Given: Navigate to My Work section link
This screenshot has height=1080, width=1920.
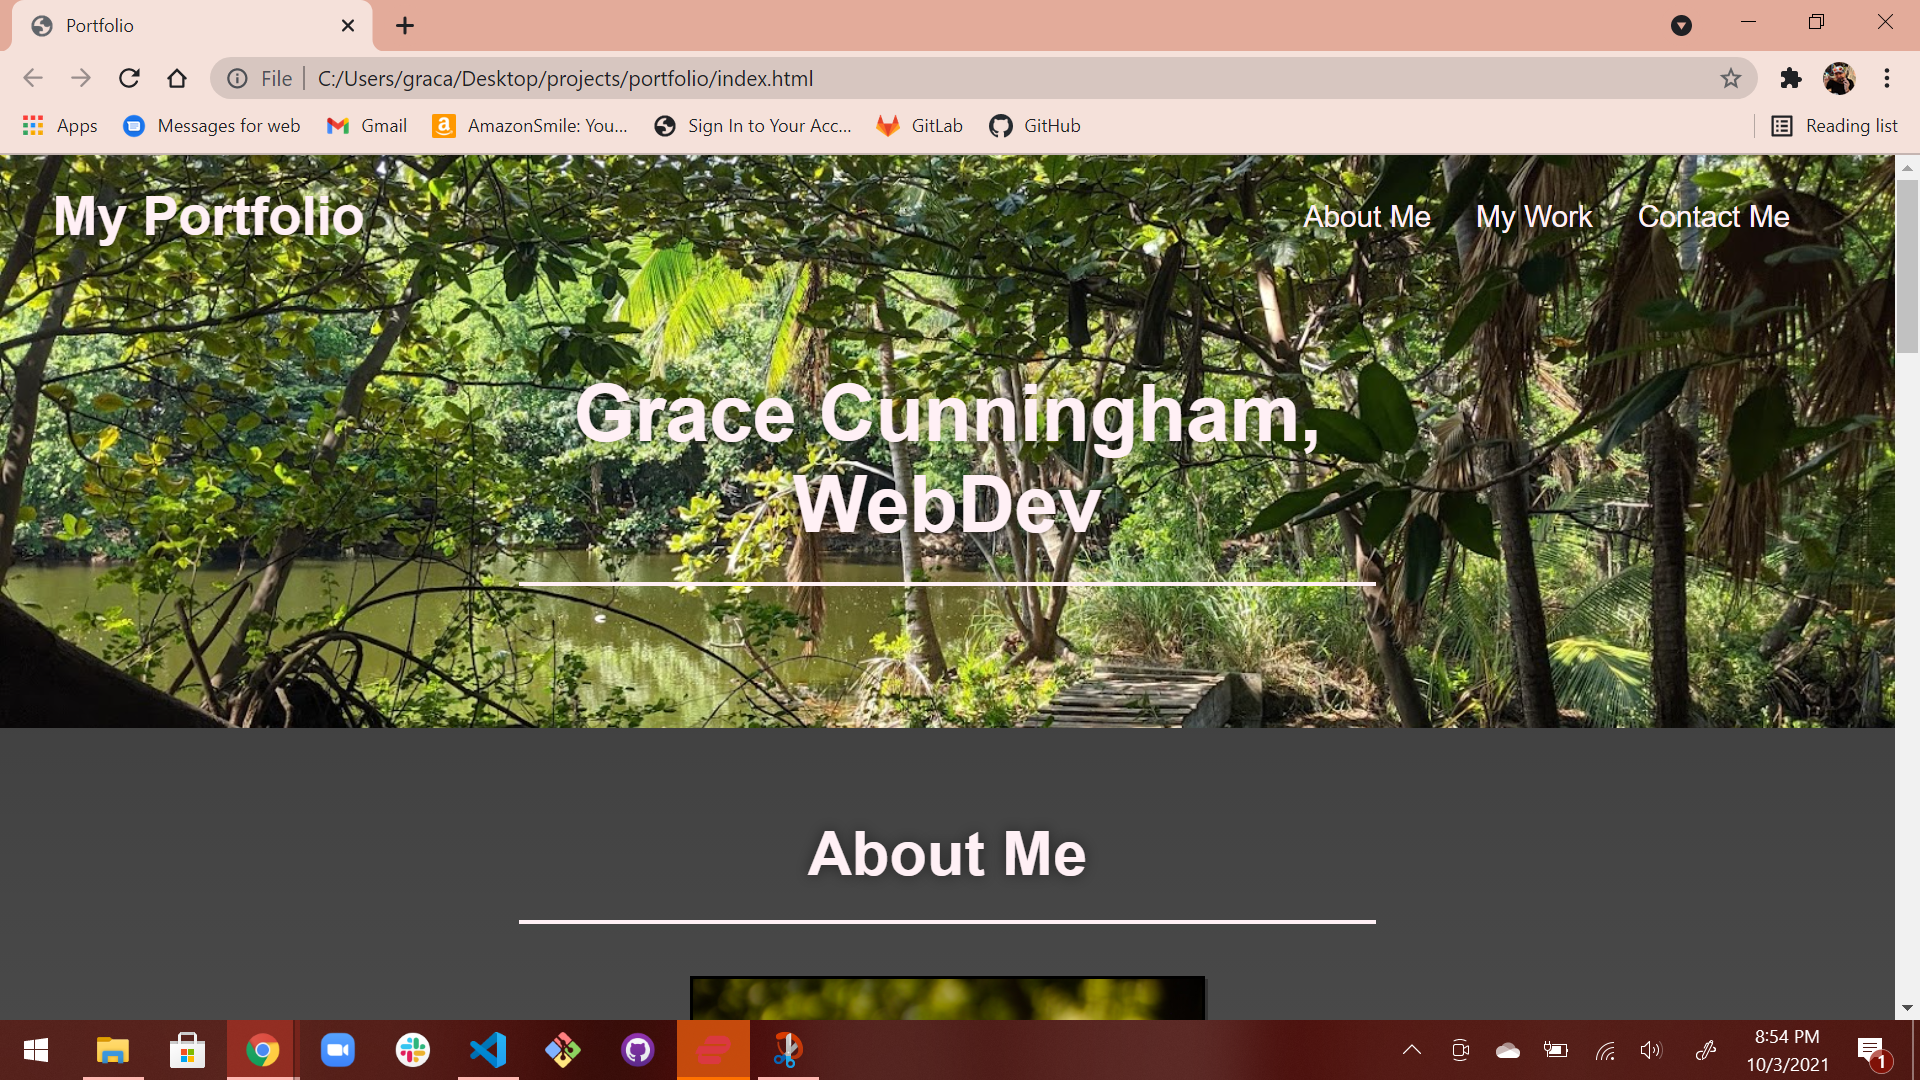Looking at the screenshot, I should click(x=1534, y=217).
